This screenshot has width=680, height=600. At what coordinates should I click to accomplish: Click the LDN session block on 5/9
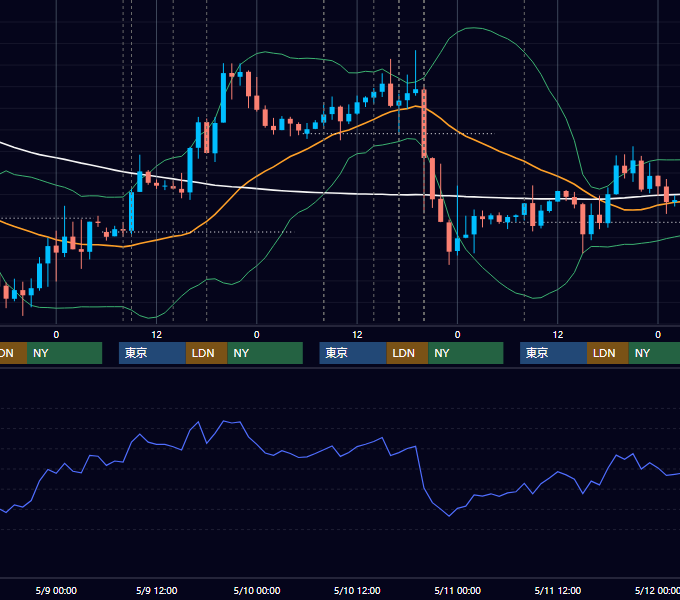tap(206, 353)
